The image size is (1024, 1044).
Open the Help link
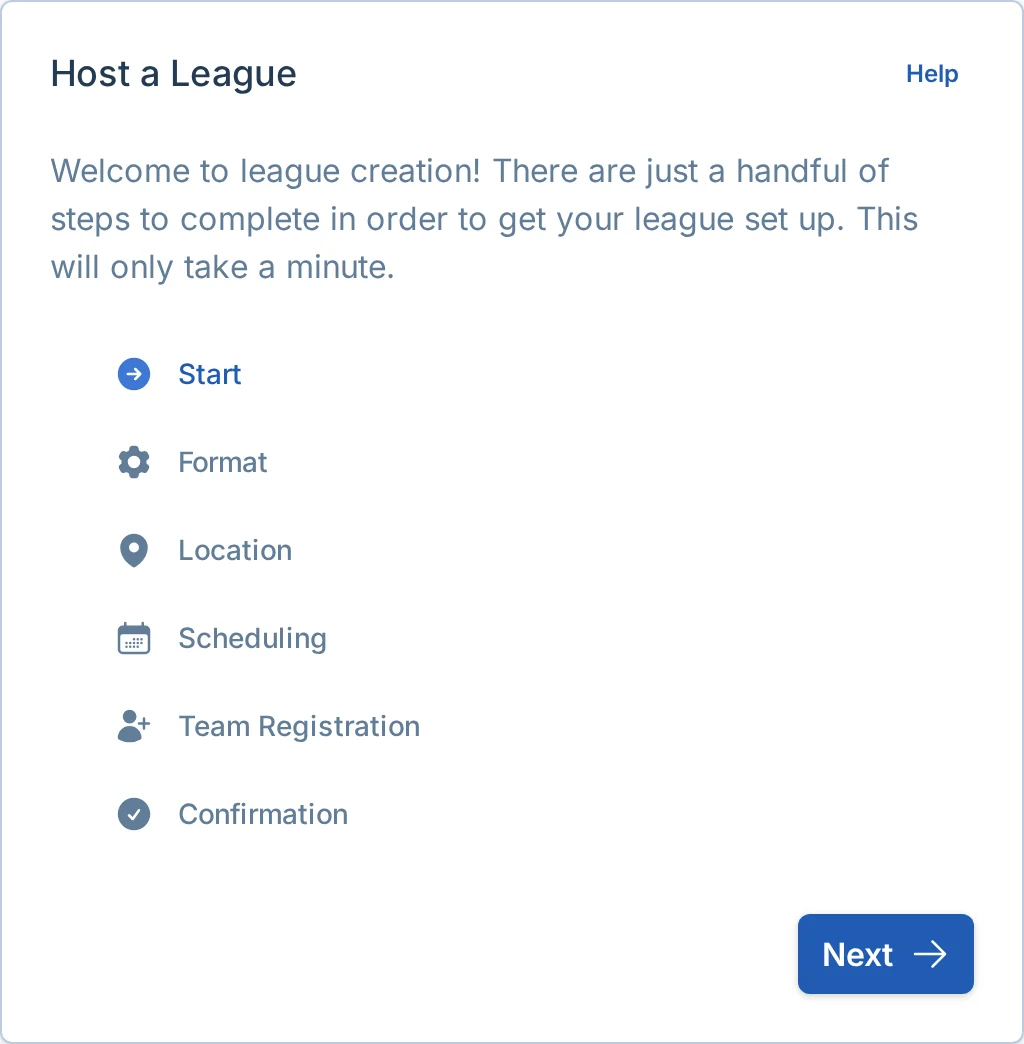(931, 74)
